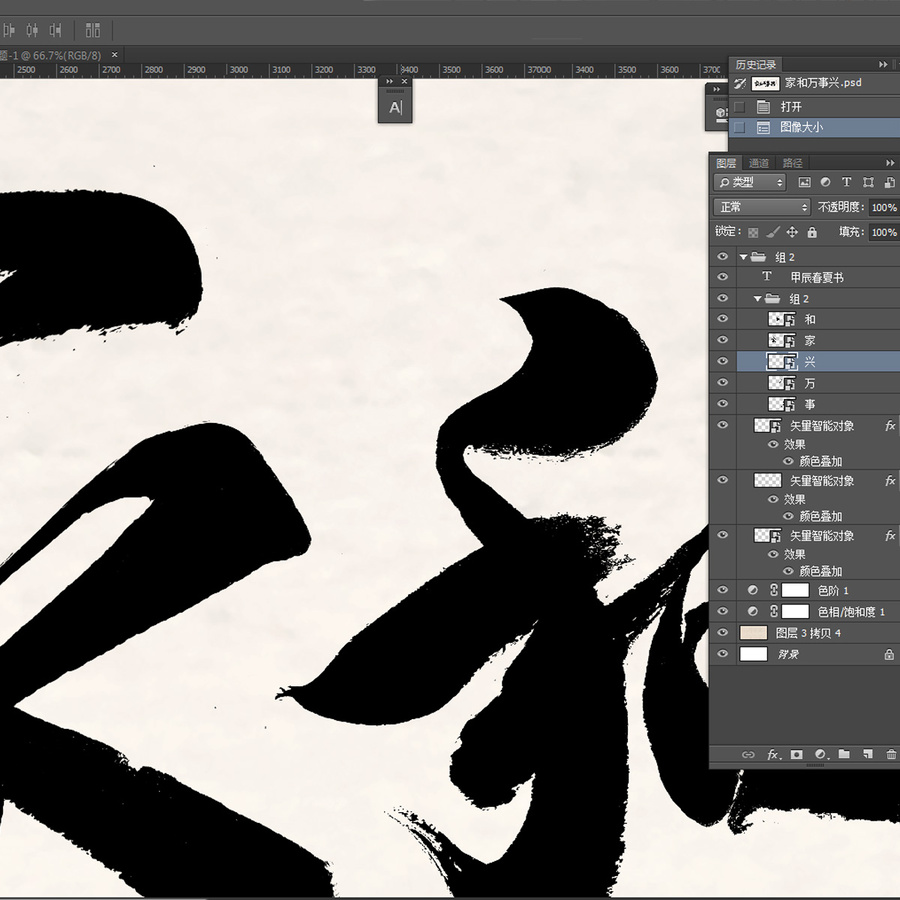Add a layer style with fx button

(x=773, y=754)
